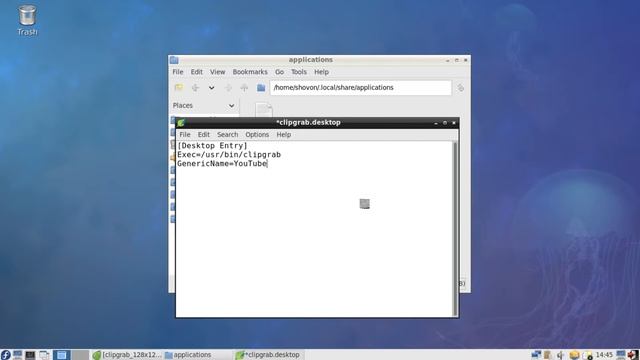
Task: Maximize the clipgrab.desktop editor window
Action: tap(445, 123)
